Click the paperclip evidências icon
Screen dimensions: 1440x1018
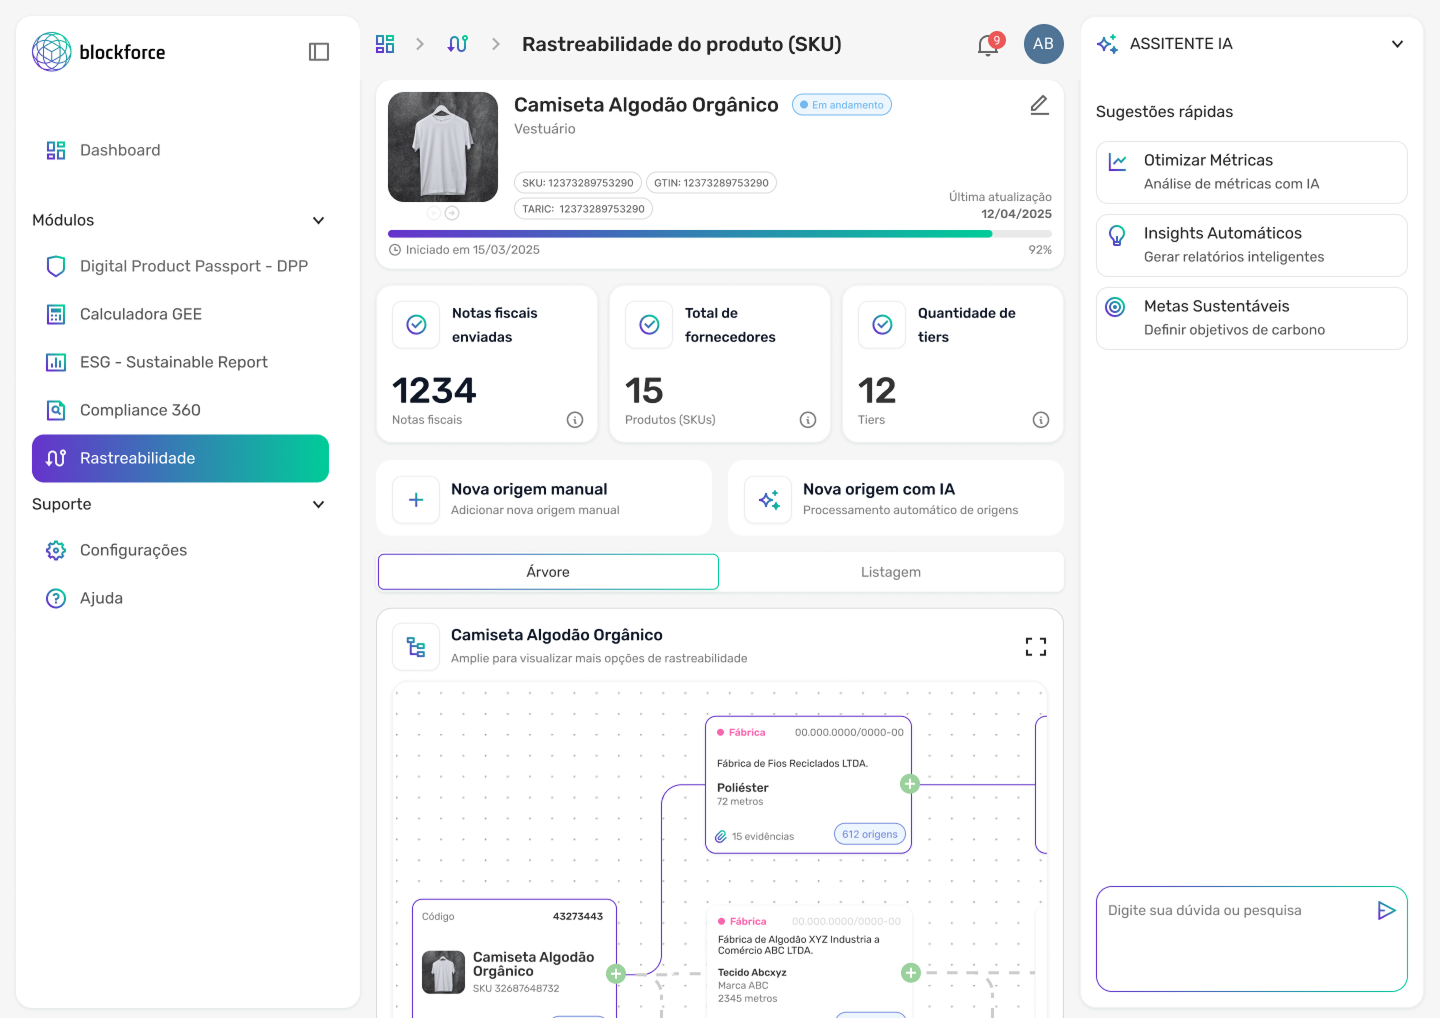tap(721, 837)
